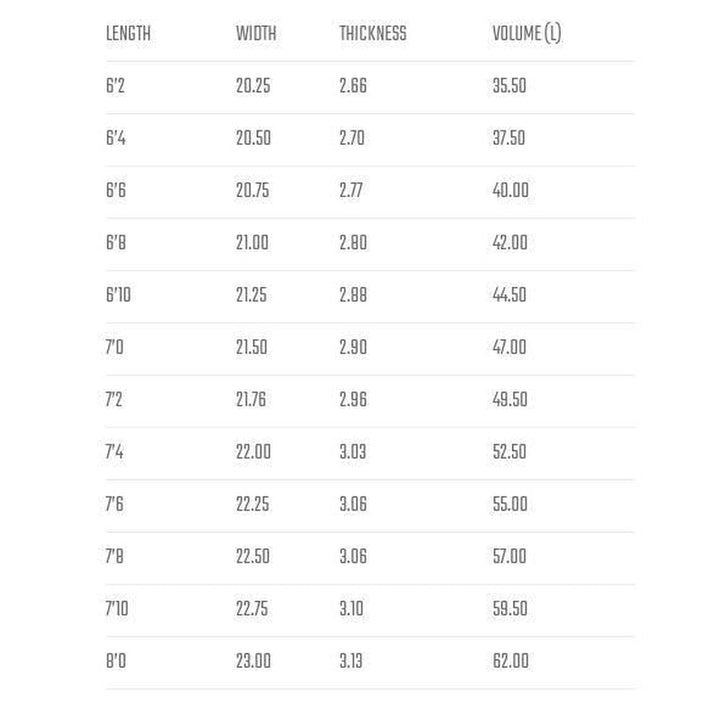Select the 6'10 length cell
The height and width of the screenshot is (720, 720).
[x=118, y=295]
